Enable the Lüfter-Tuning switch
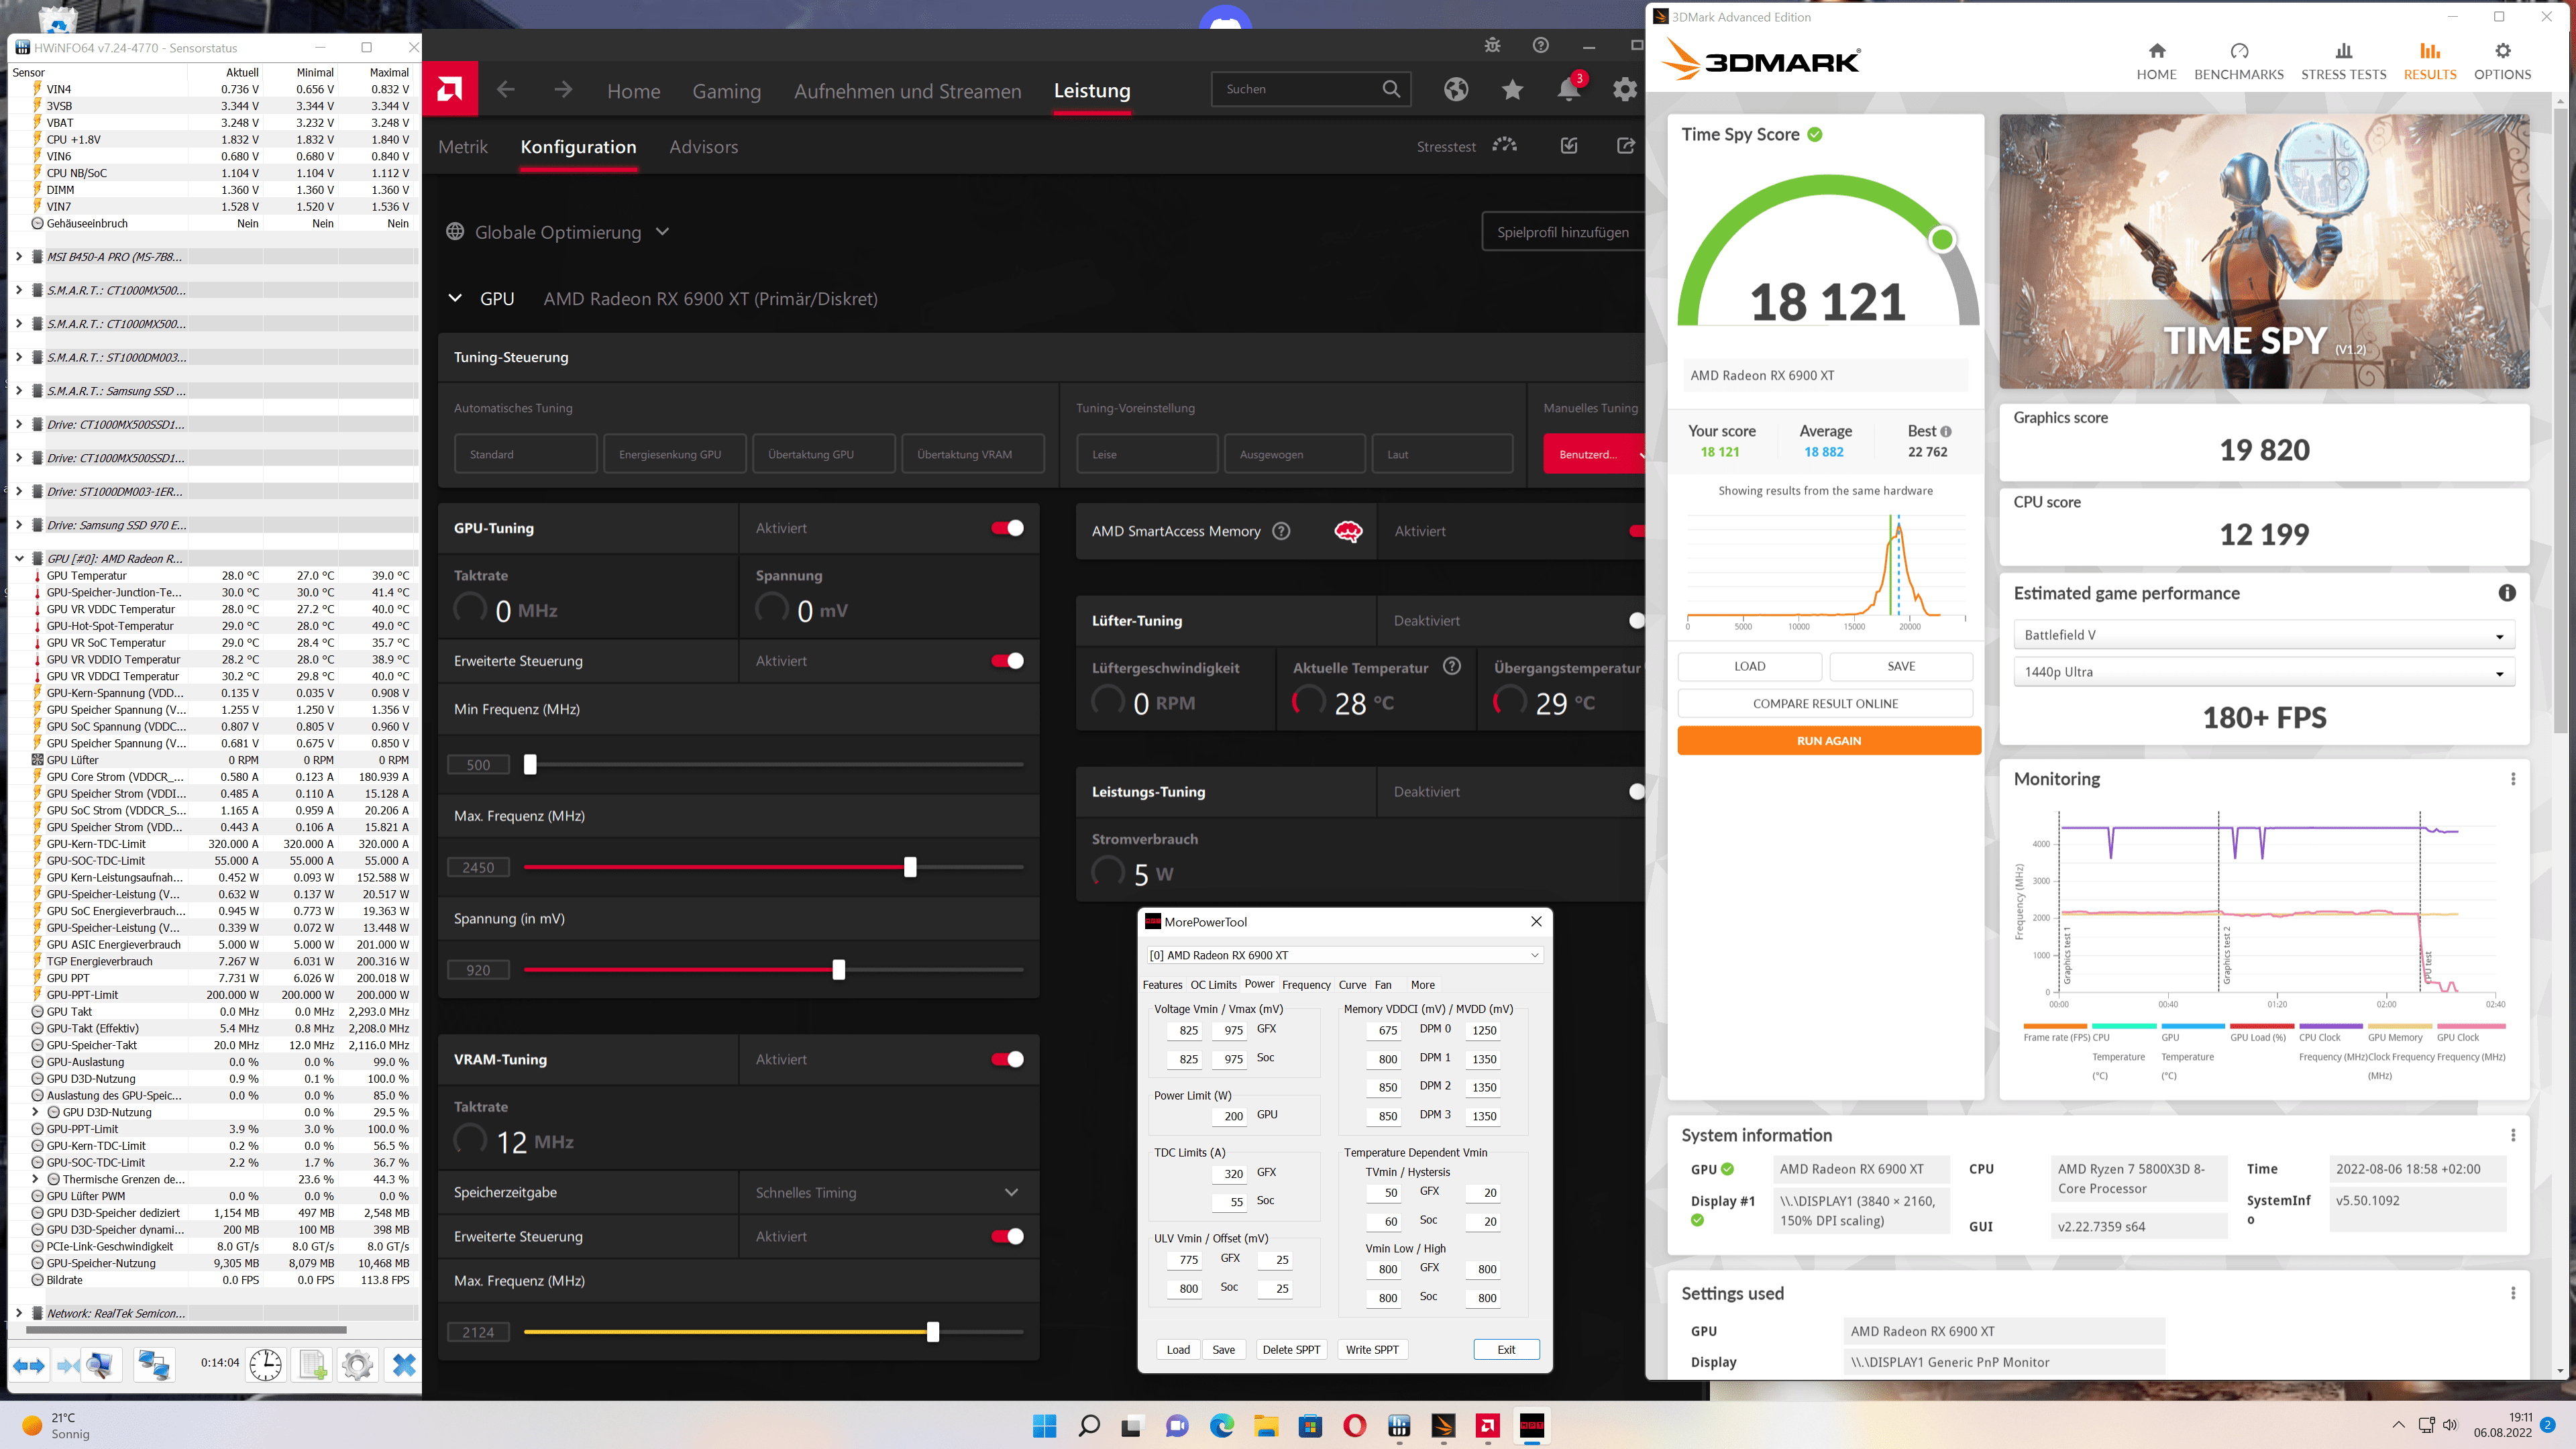 pos(1636,621)
